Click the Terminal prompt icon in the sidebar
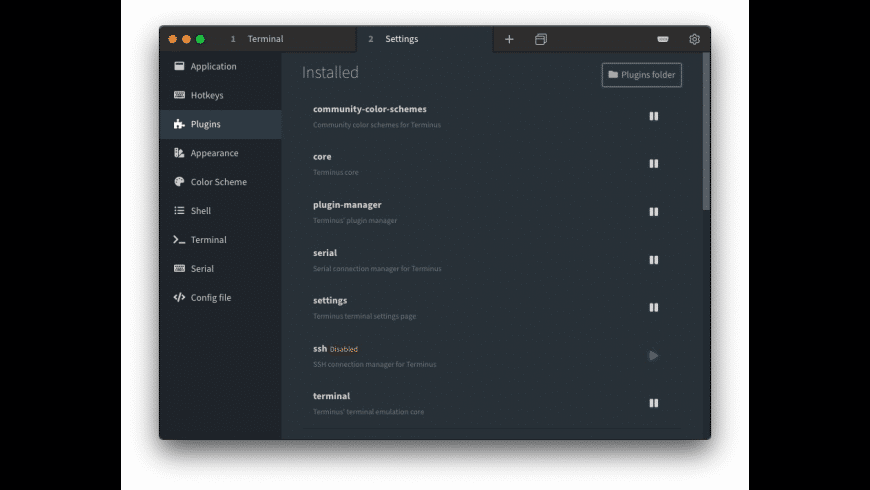This screenshot has width=870, height=490. pos(179,239)
